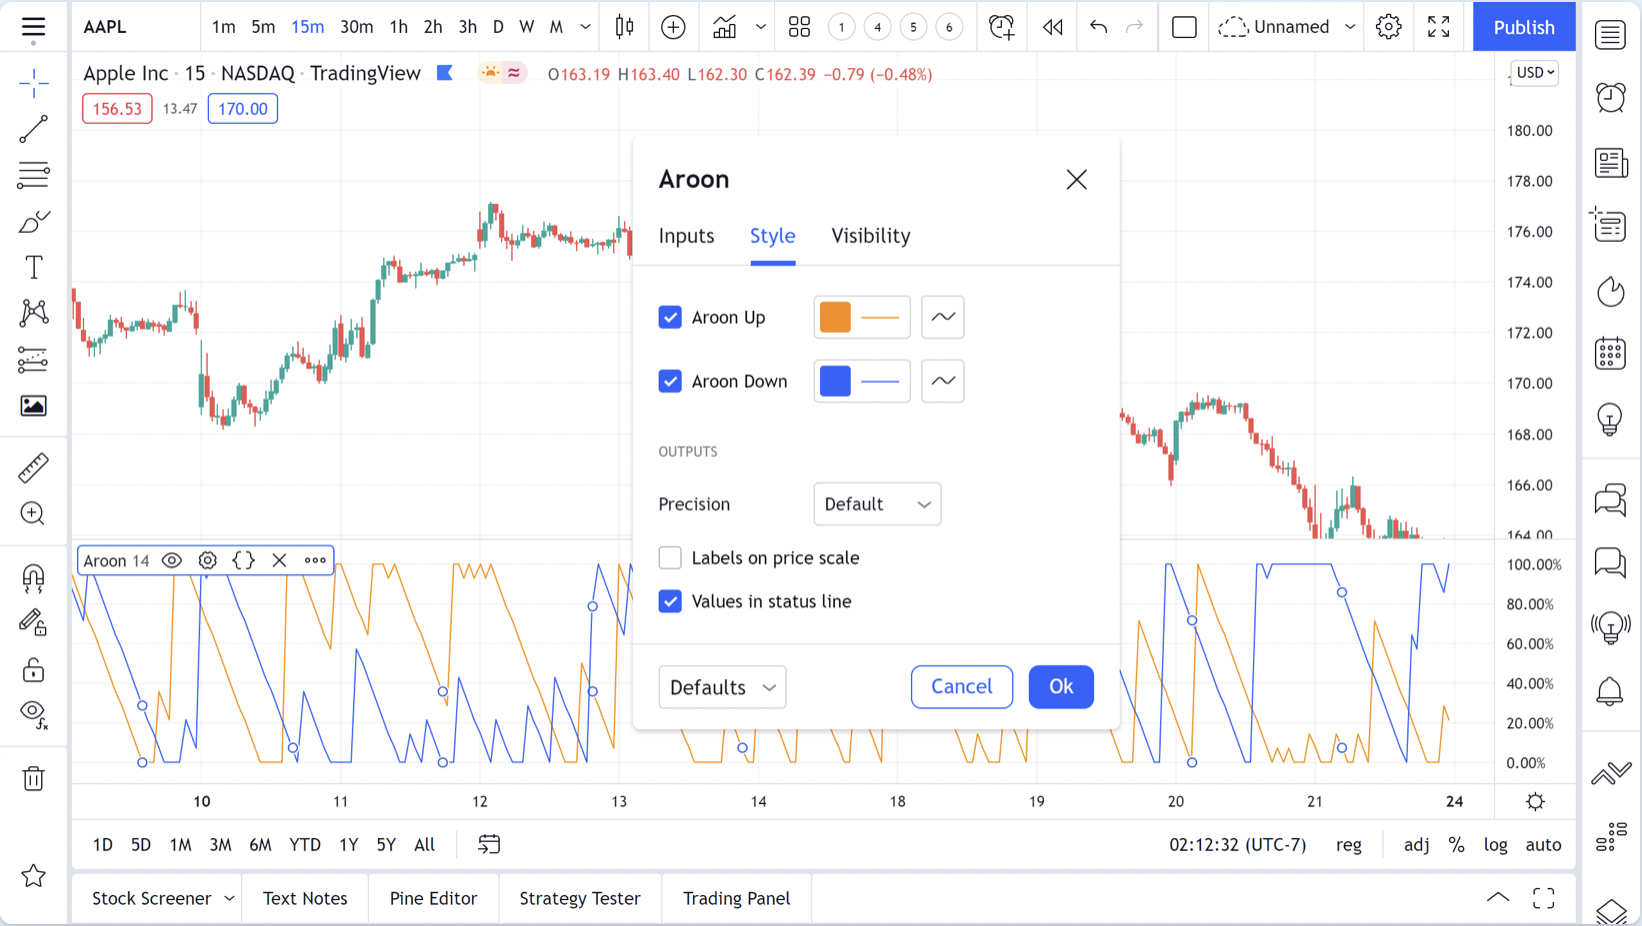Enable magnet mode in the left toolbar
Viewport: 1642px width, 926px height.
click(33, 578)
